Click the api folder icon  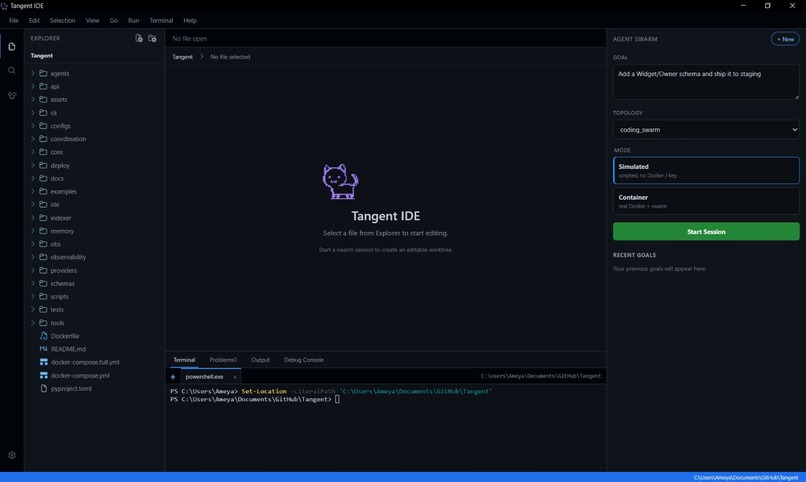tap(43, 86)
